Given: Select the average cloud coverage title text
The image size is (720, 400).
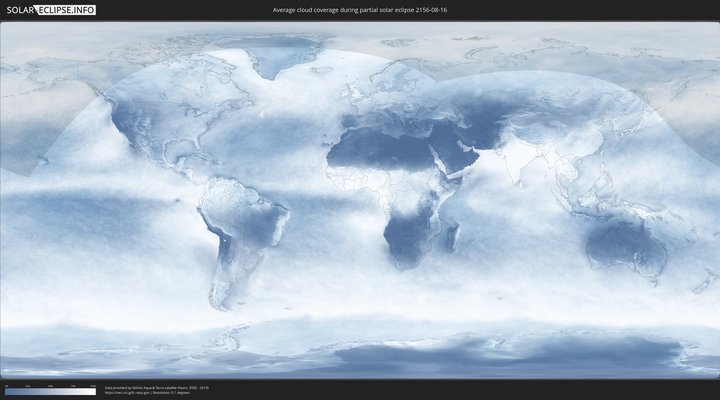Looking at the screenshot, I should (360, 10).
